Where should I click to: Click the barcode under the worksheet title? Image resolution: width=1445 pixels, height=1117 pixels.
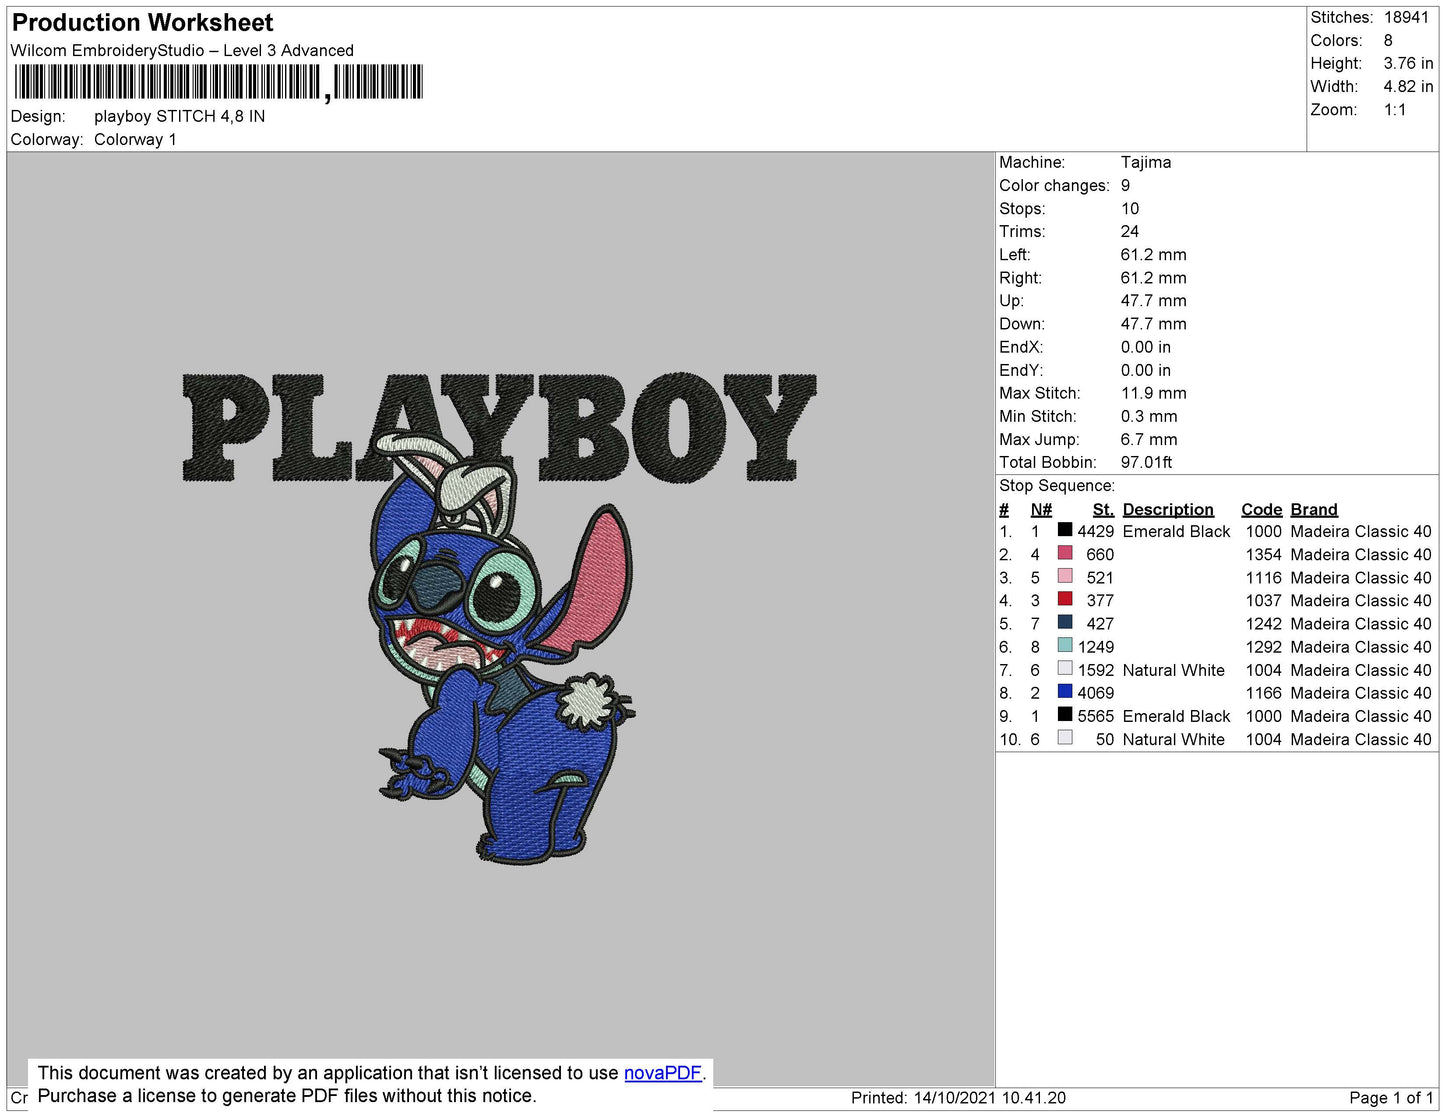click(218, 82)
